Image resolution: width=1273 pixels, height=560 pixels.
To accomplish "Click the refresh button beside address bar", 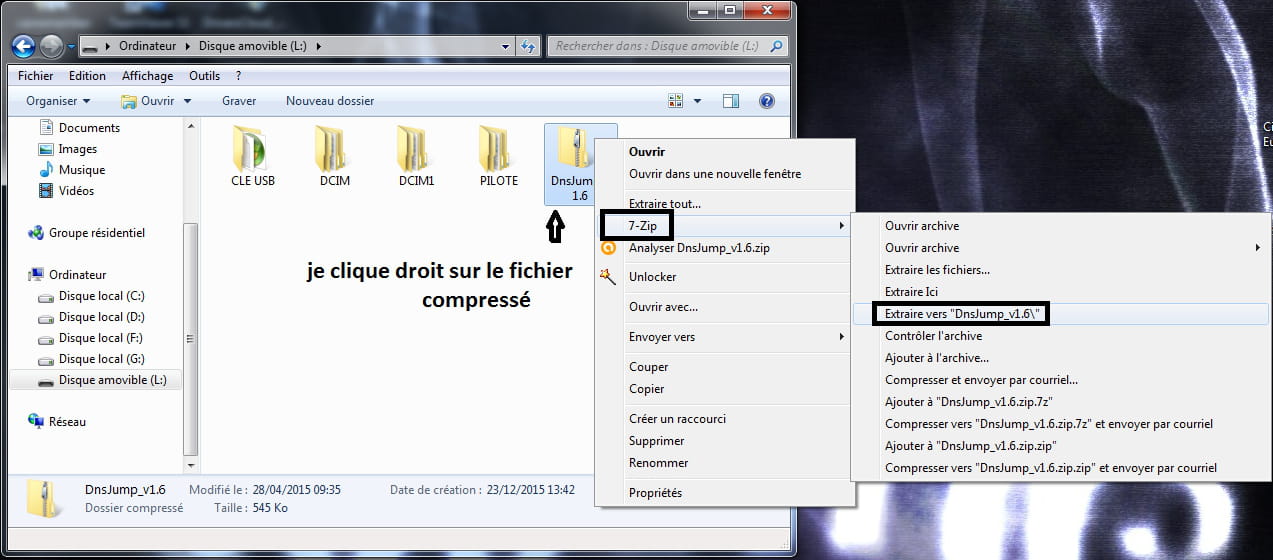I will 528,47.
